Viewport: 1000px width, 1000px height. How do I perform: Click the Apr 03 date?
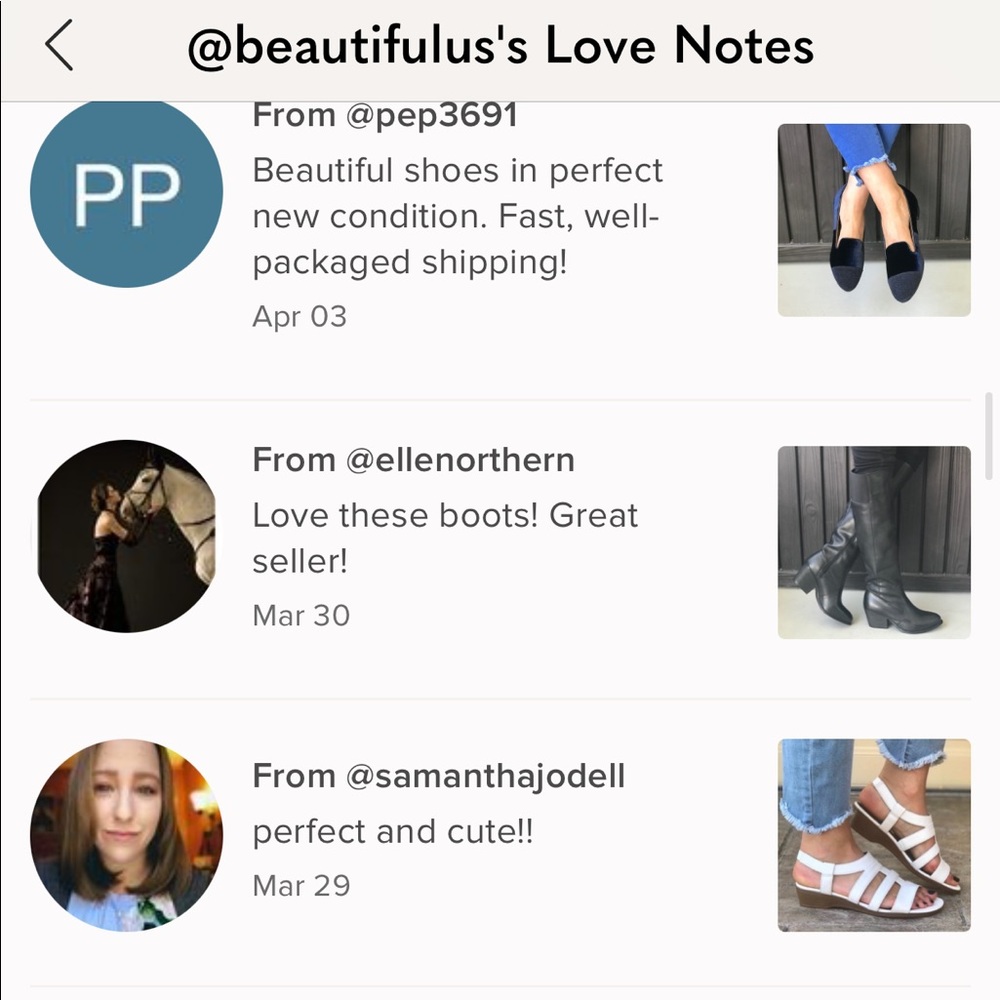[x=299, y=317]
